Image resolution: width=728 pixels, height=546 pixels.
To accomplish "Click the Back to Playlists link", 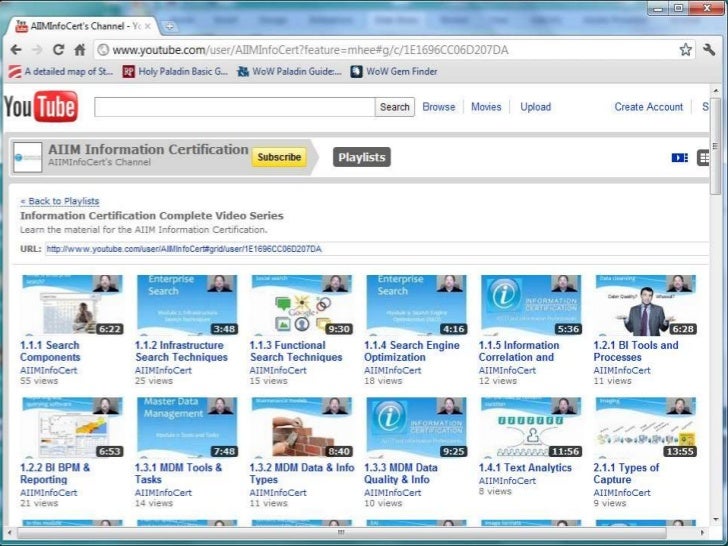I will (x=59, y=201).
